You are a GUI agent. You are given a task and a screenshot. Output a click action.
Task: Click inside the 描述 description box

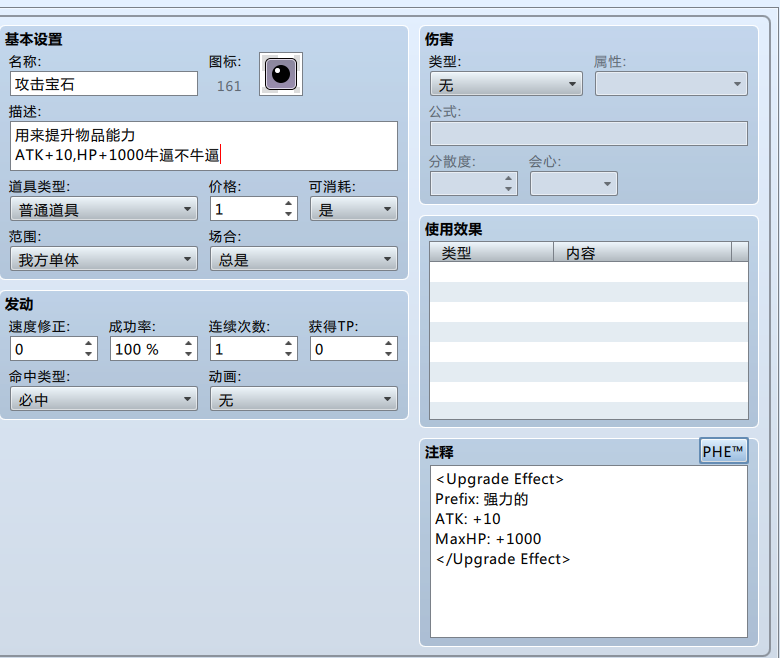(x=203, y=146)
